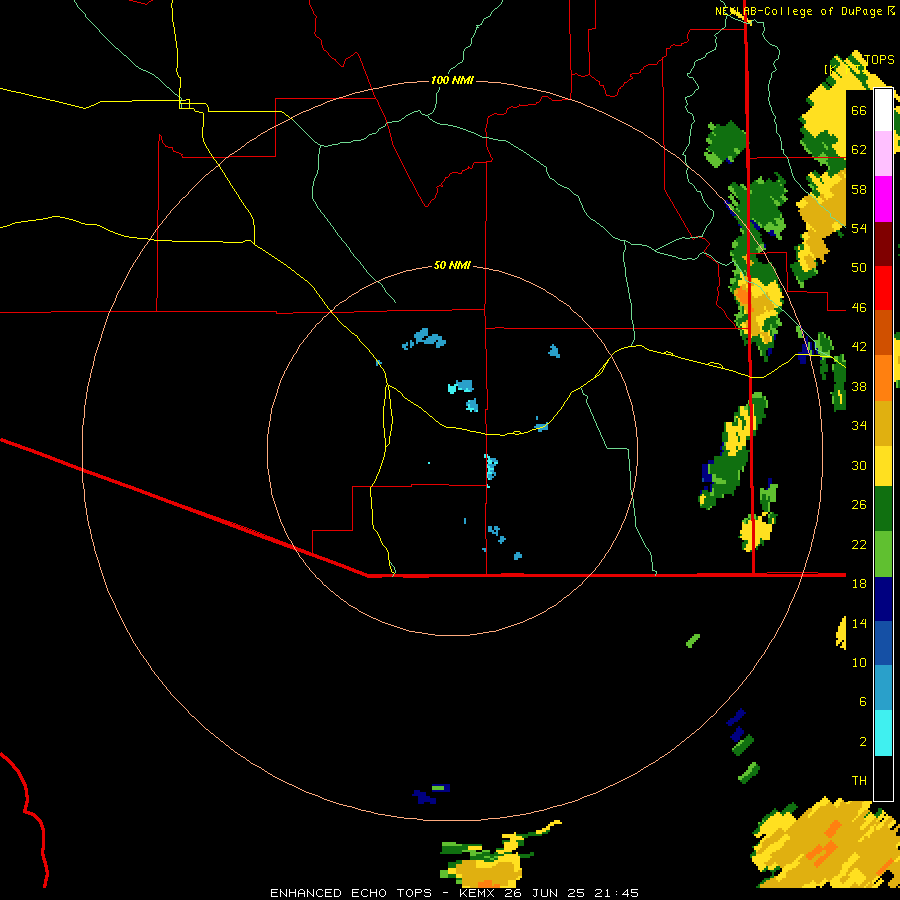
Task: Click the 'KEMX' radar site identifier
Action: point(479,893)
